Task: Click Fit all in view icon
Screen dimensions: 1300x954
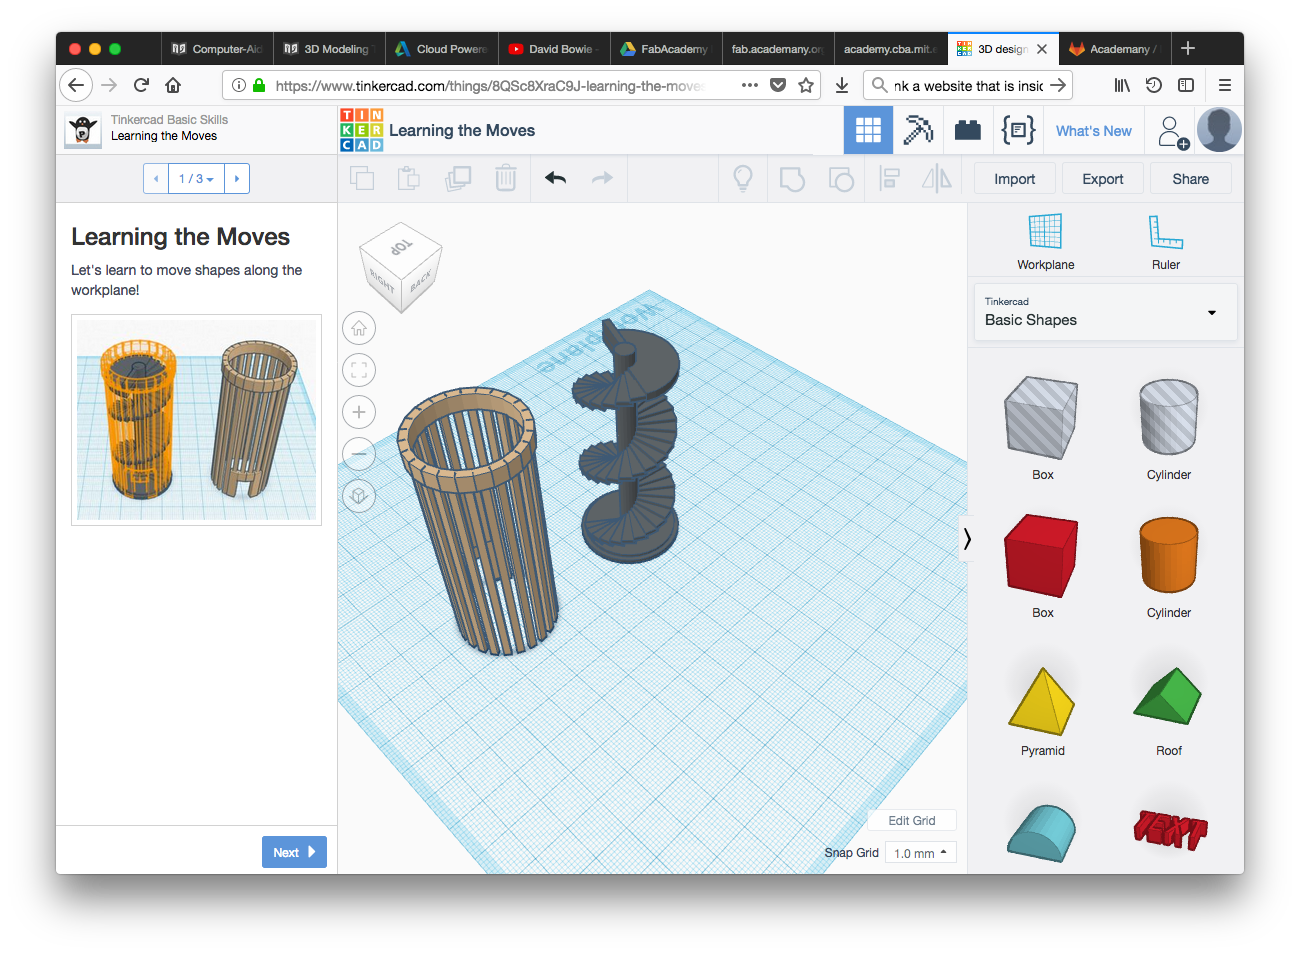Action: [359, 370]
